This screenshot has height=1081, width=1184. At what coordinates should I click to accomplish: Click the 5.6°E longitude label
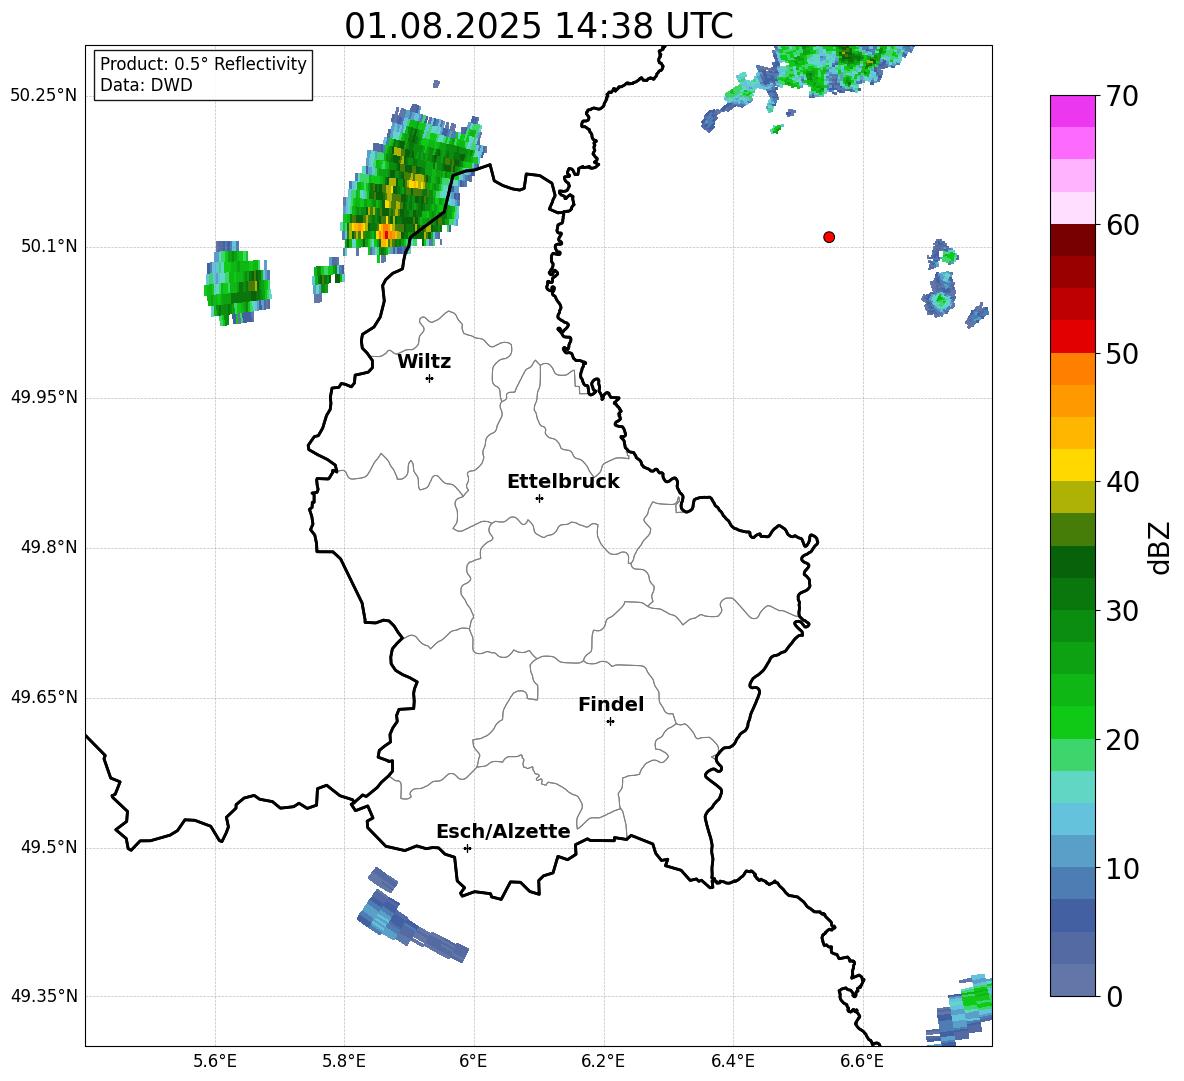click(x=215, y=1061)
